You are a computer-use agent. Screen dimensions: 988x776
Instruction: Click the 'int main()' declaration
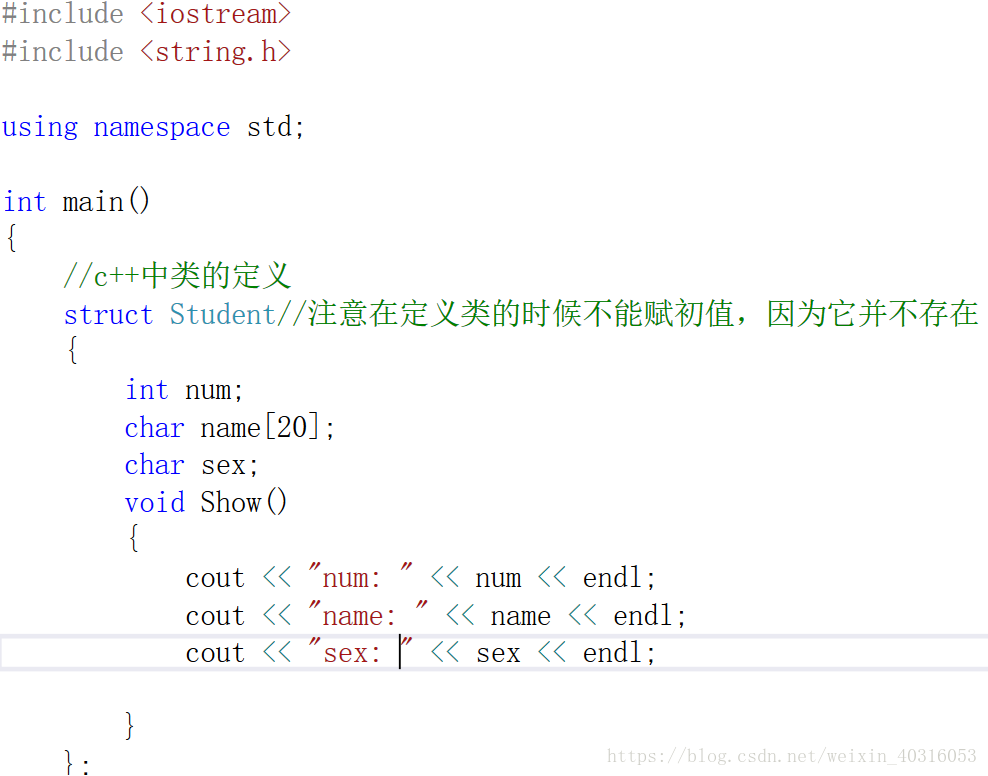76,202
